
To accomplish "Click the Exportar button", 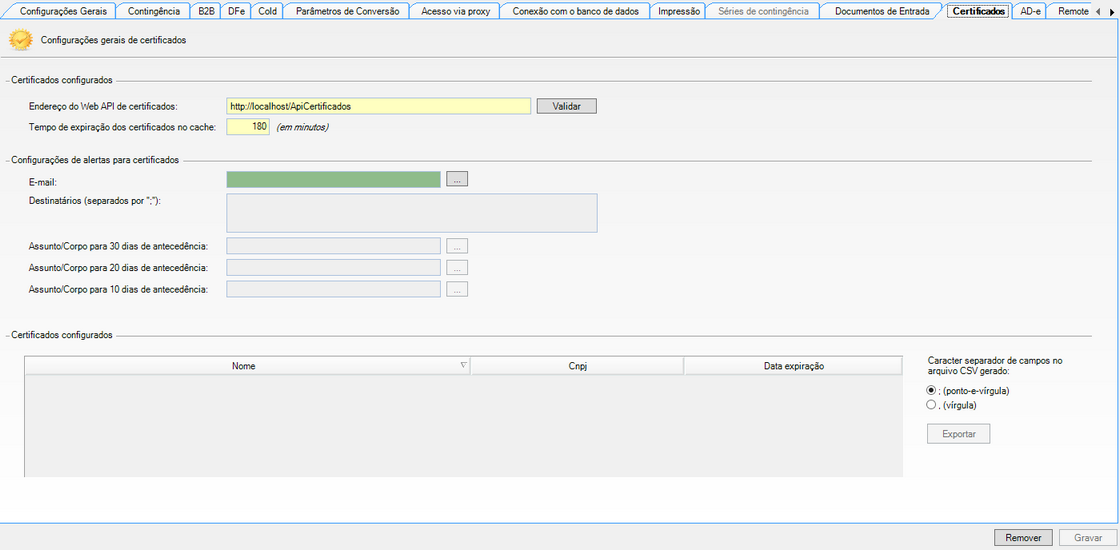I will pyautogui.click(x=959, y=434).
